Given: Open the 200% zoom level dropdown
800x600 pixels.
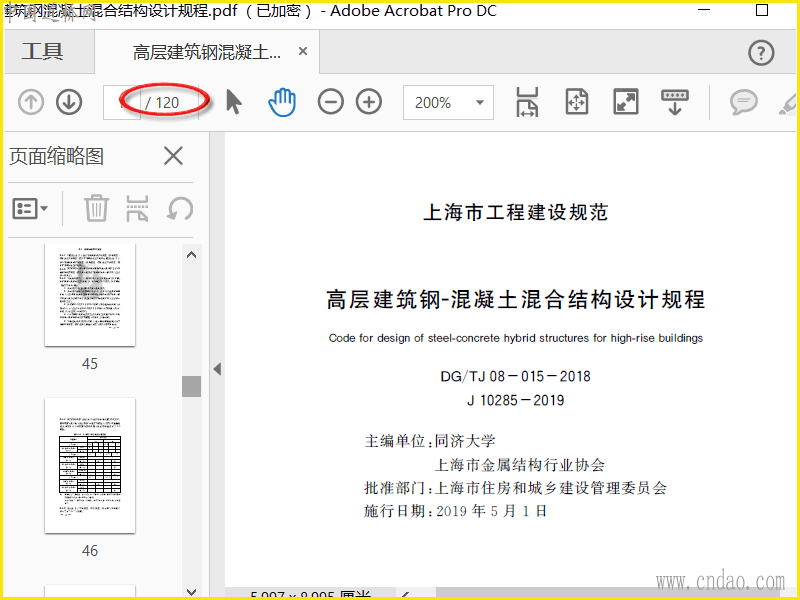Looking at the screenshot, I should point(448,103).
